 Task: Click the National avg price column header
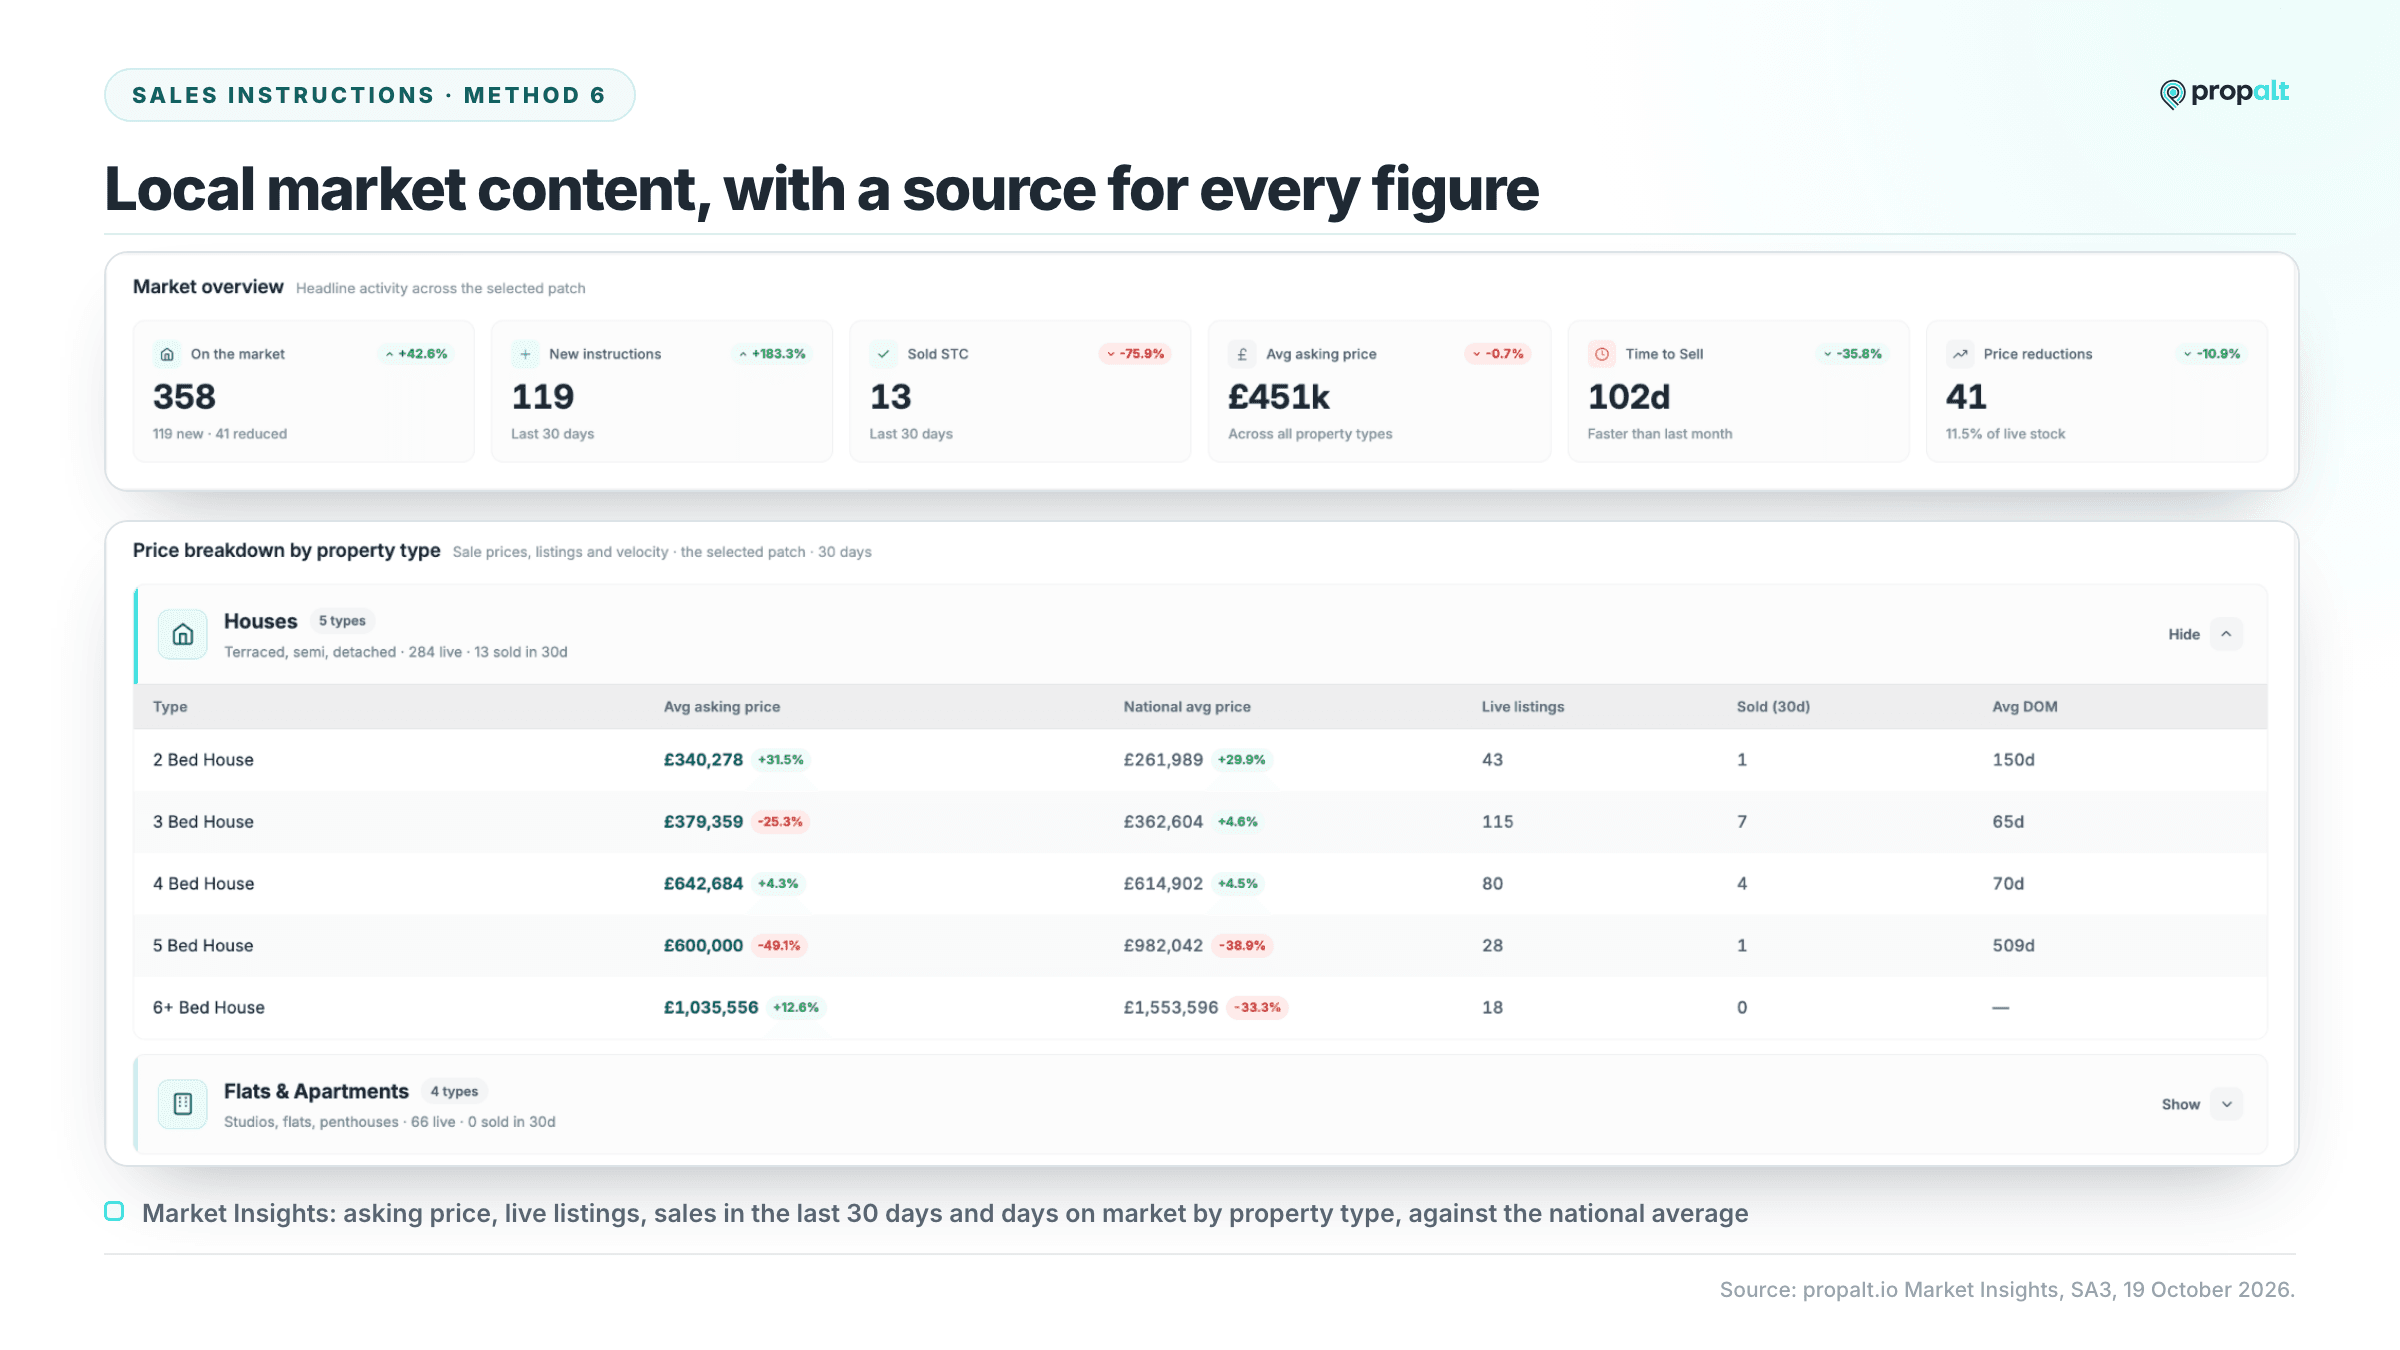click(1187, 706)
